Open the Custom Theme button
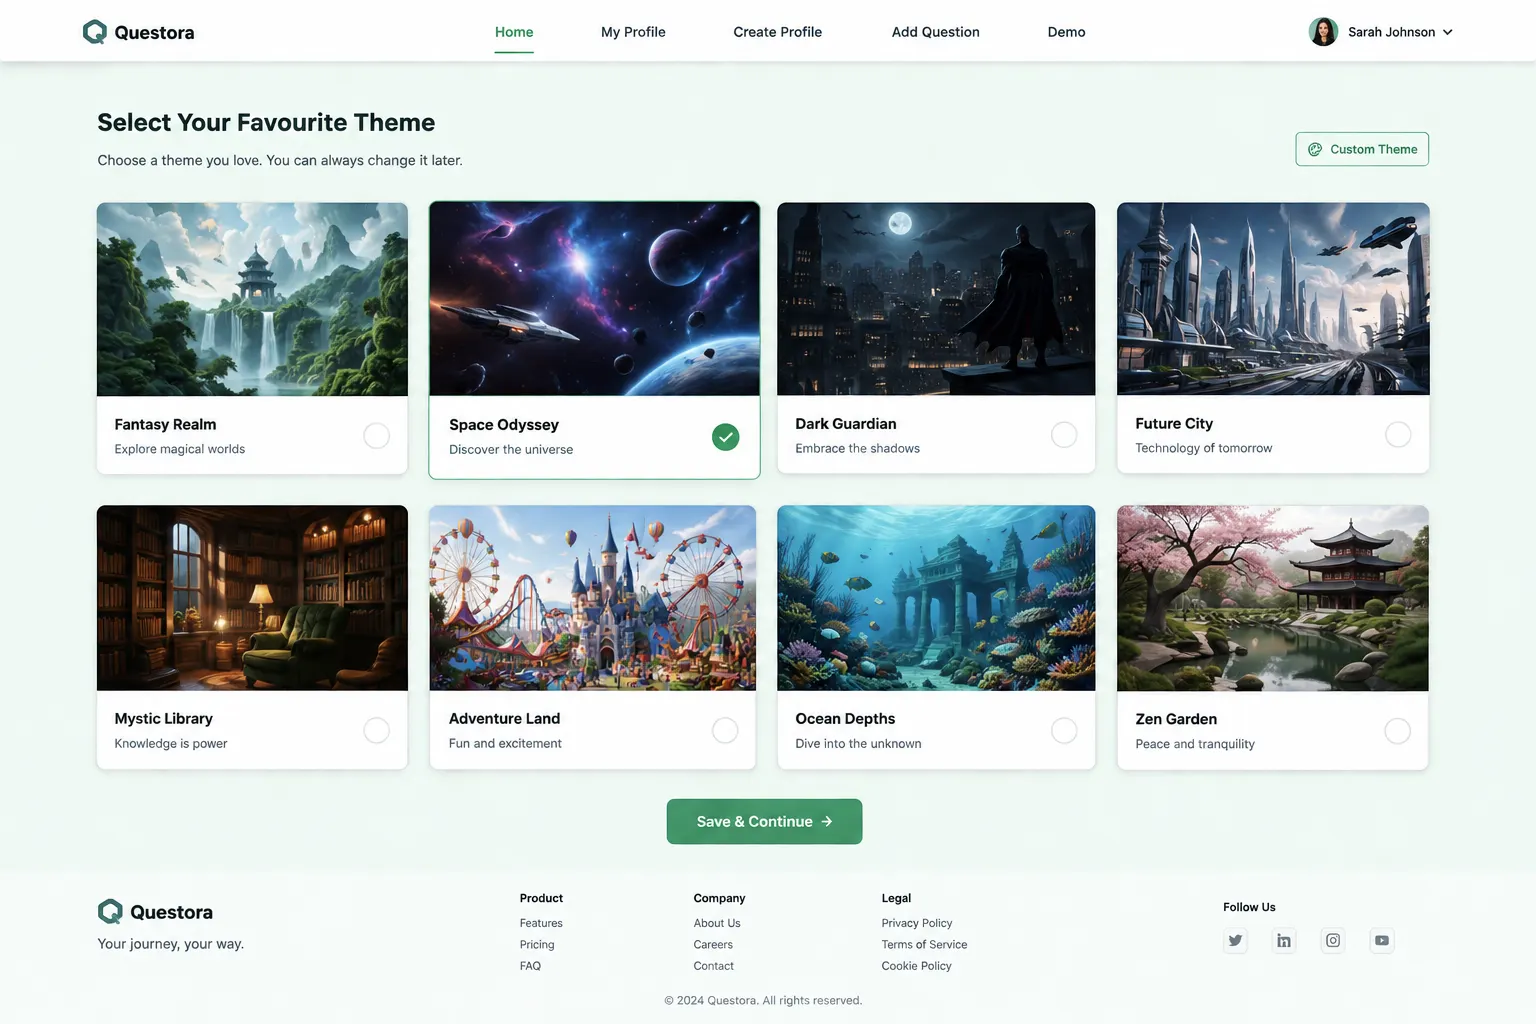 [x=1362, y=149]
